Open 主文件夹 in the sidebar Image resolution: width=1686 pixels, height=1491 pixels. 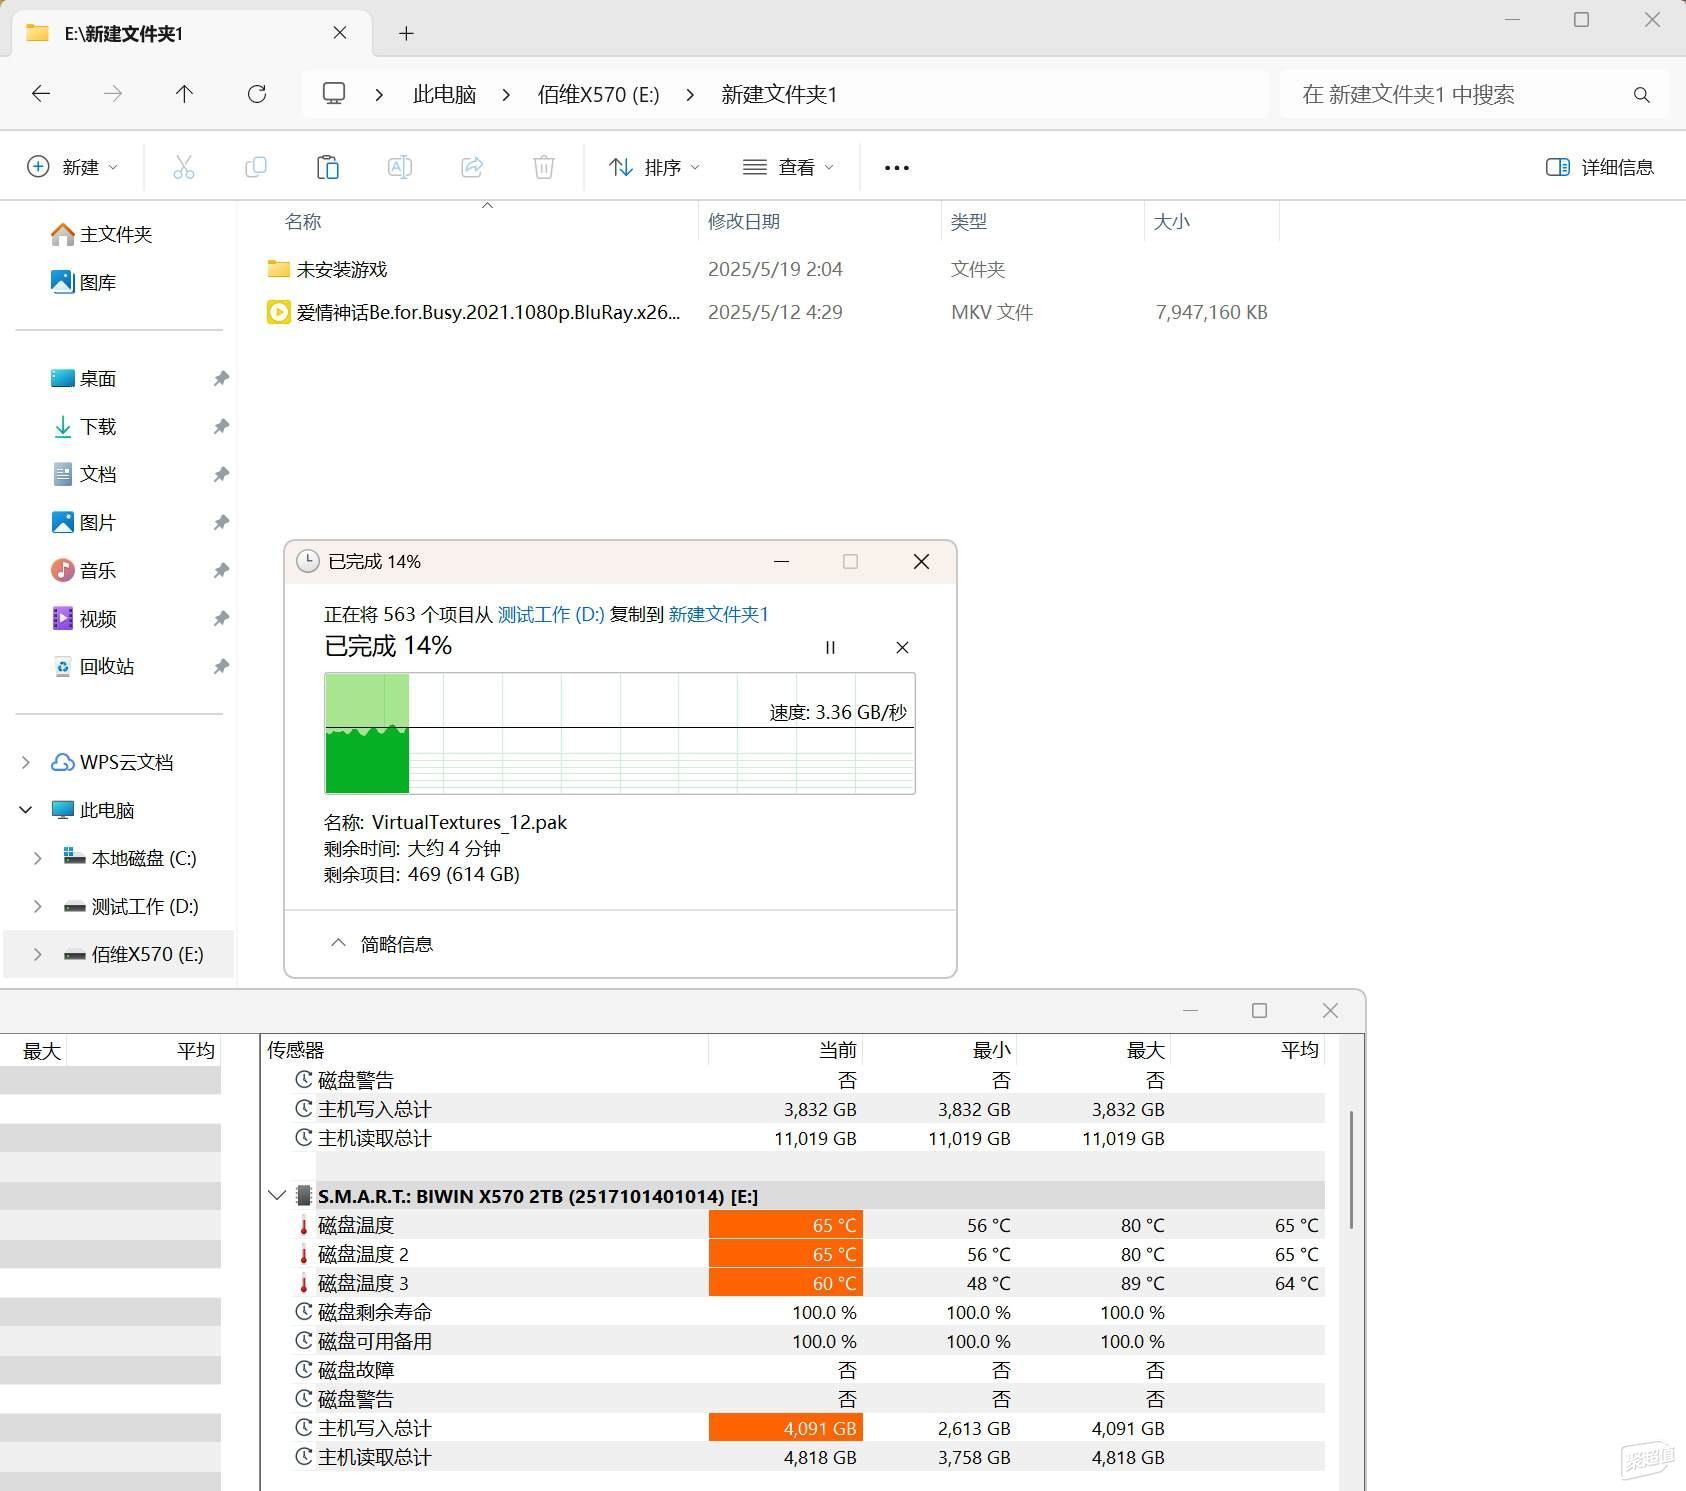[x=101, y=234]
